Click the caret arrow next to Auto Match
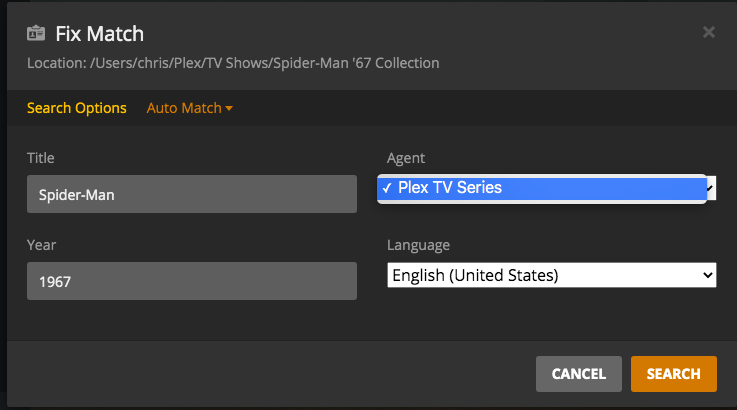Viewport: 737px width, 410px height. point(229,108)
